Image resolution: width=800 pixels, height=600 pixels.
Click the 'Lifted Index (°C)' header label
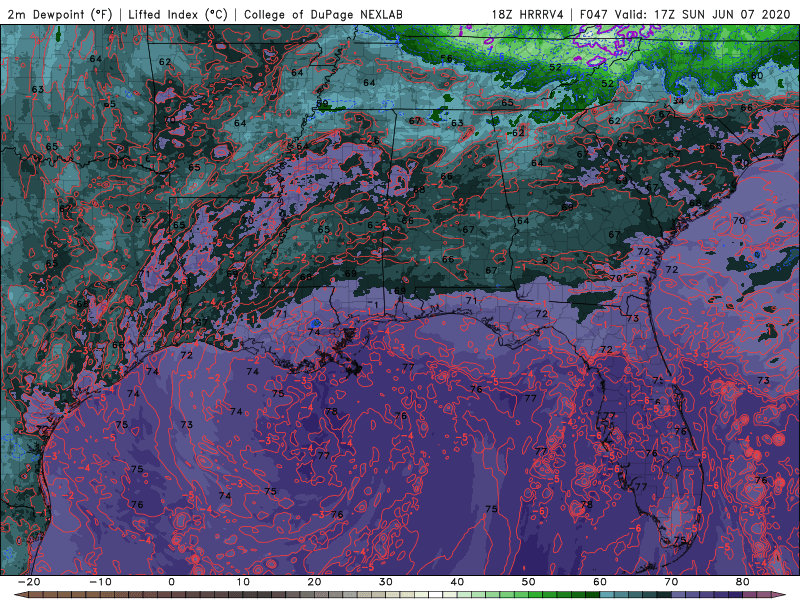coord(178,14)
